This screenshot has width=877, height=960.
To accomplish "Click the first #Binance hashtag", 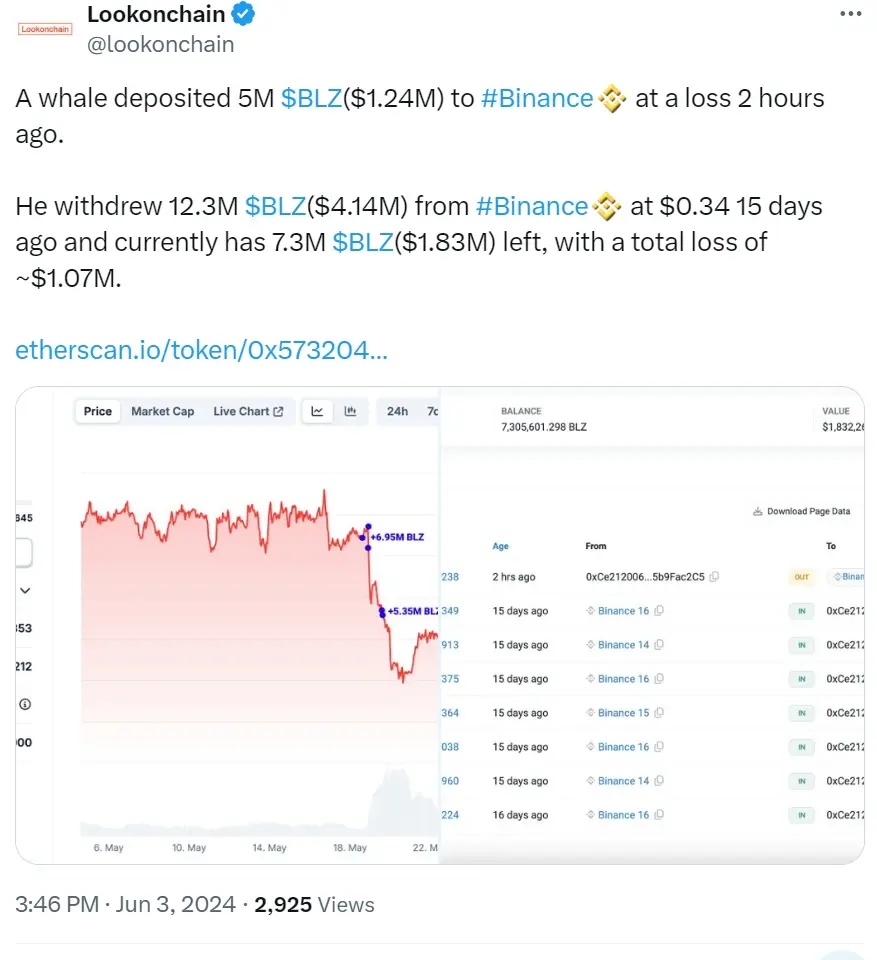I will coord(537,98).
